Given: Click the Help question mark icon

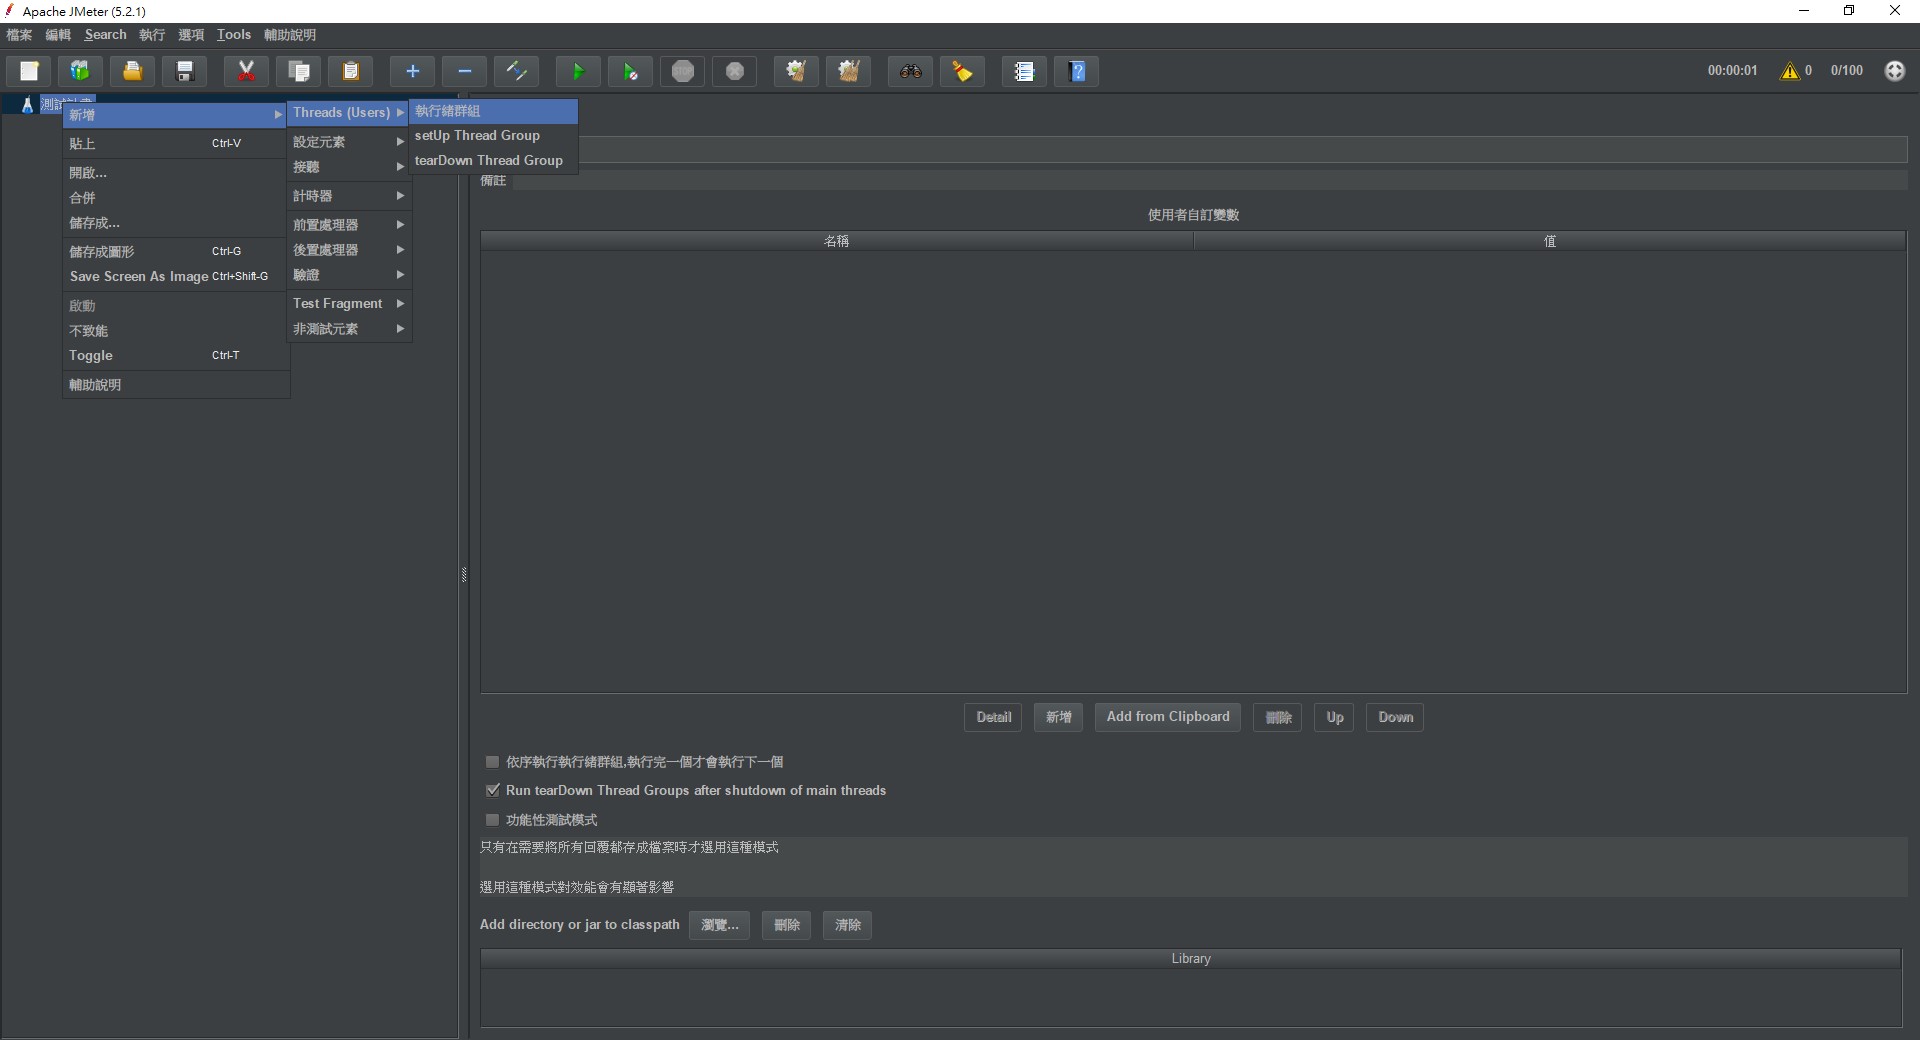Looking at the screenshot, I should coord(1077,71).
